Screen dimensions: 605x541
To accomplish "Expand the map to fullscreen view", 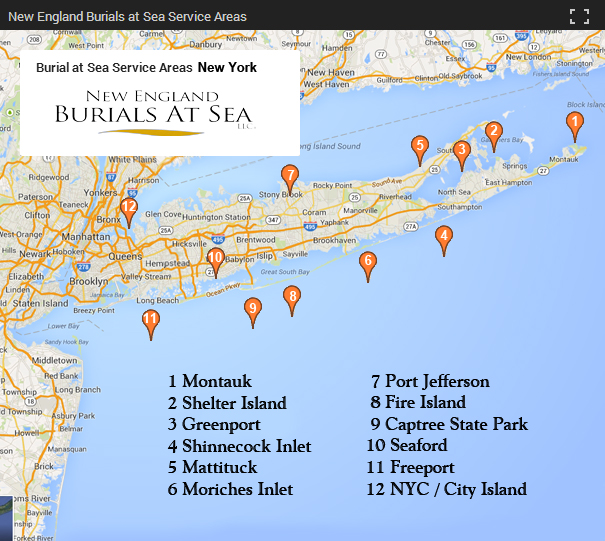I will (579, 16).
